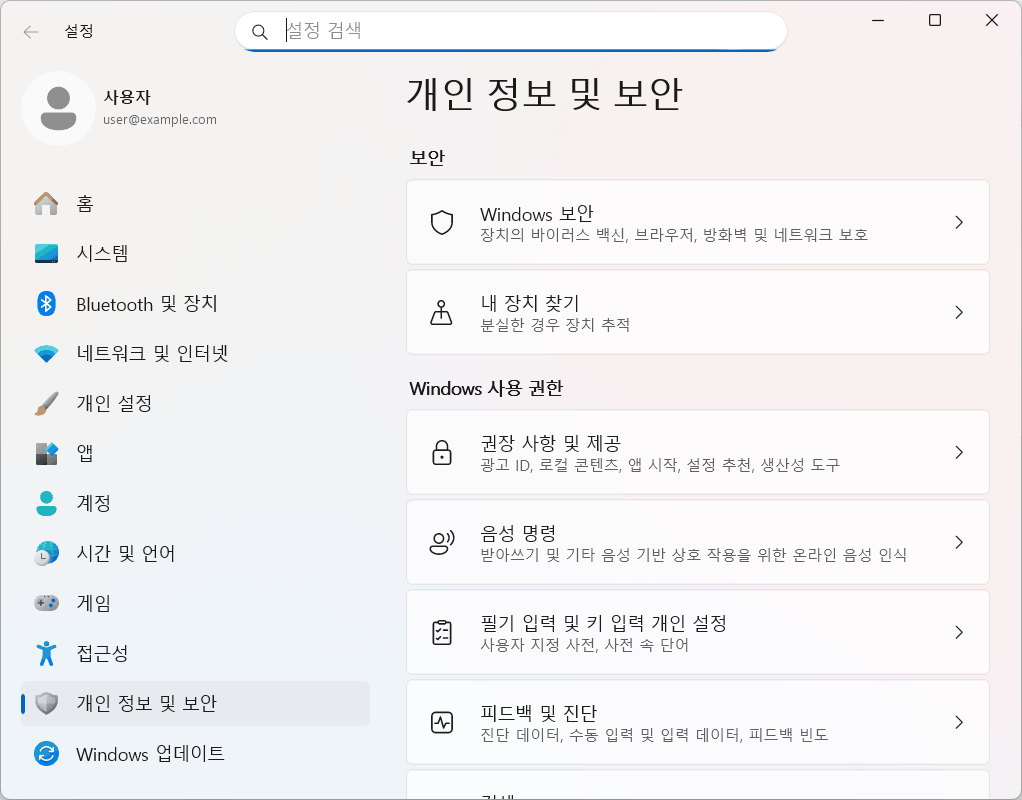
Task: Click the 홈 house icon
Action: click(x=46, y=203)
